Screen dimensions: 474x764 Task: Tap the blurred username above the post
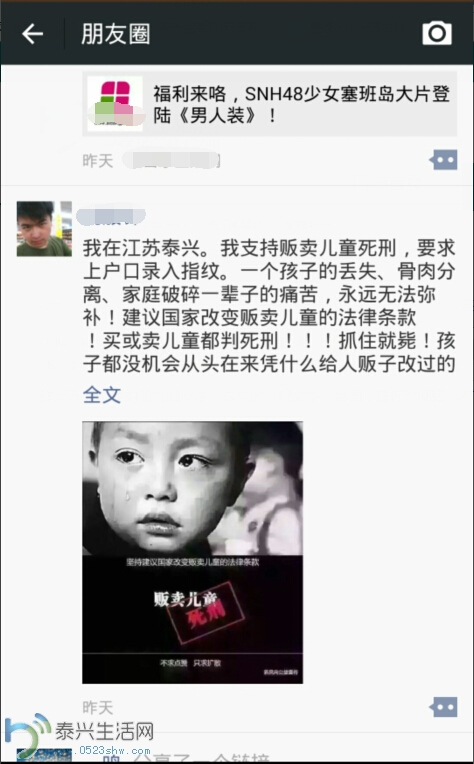111,217
